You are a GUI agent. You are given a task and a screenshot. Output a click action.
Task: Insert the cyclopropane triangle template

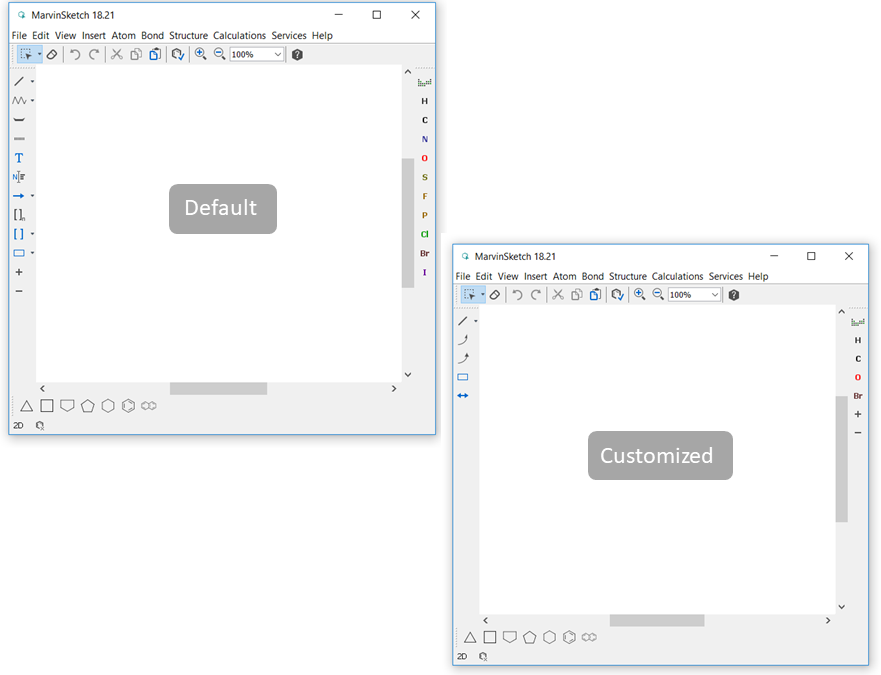[x=25, y=405]
